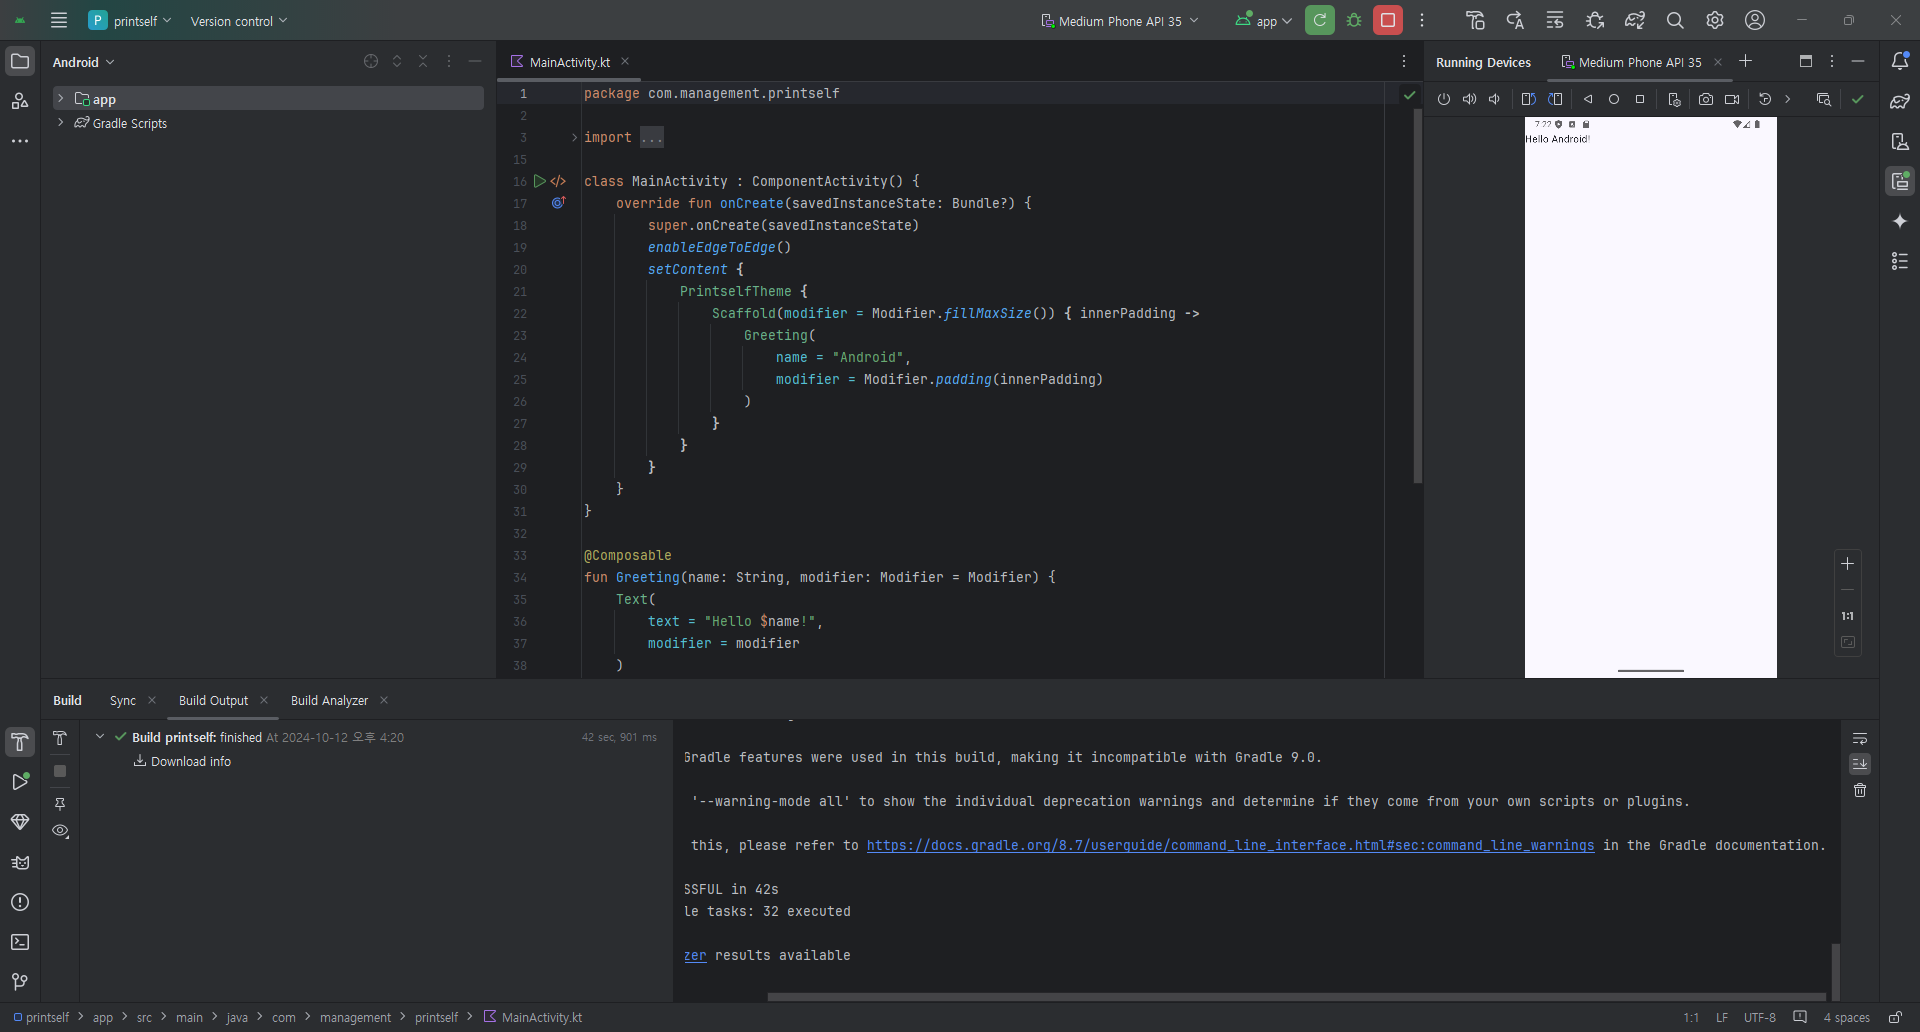This screenshot has height=1032, width=1920.
Task: Toggle the Build tool window hammer
Action: 20,742
